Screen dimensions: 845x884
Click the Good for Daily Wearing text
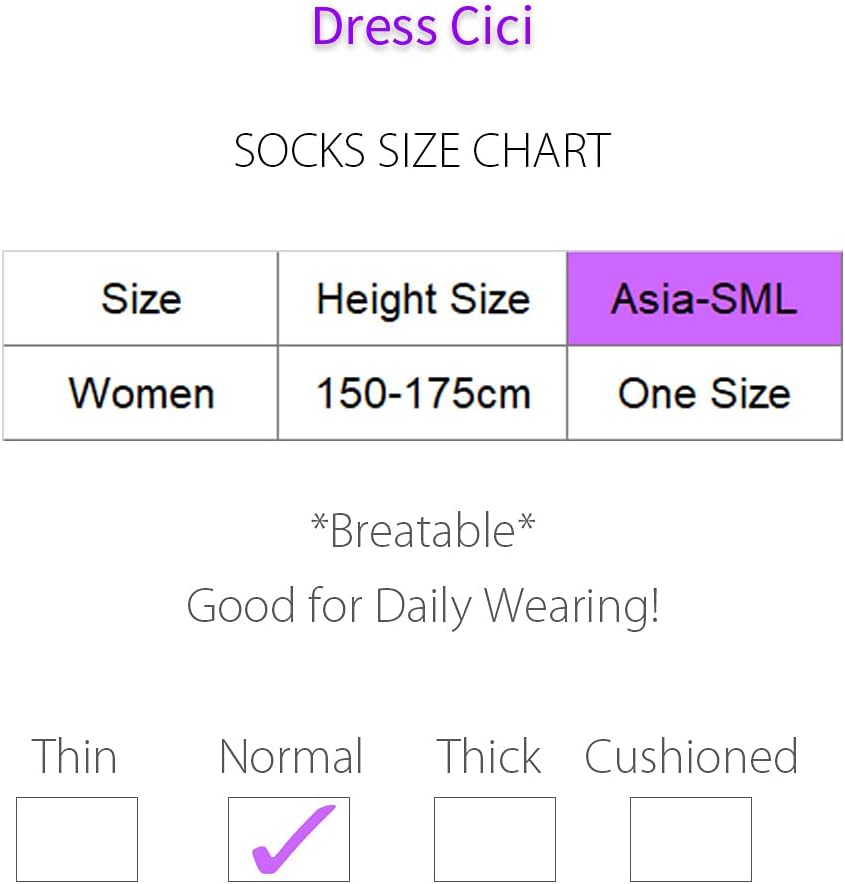point(423,606)
